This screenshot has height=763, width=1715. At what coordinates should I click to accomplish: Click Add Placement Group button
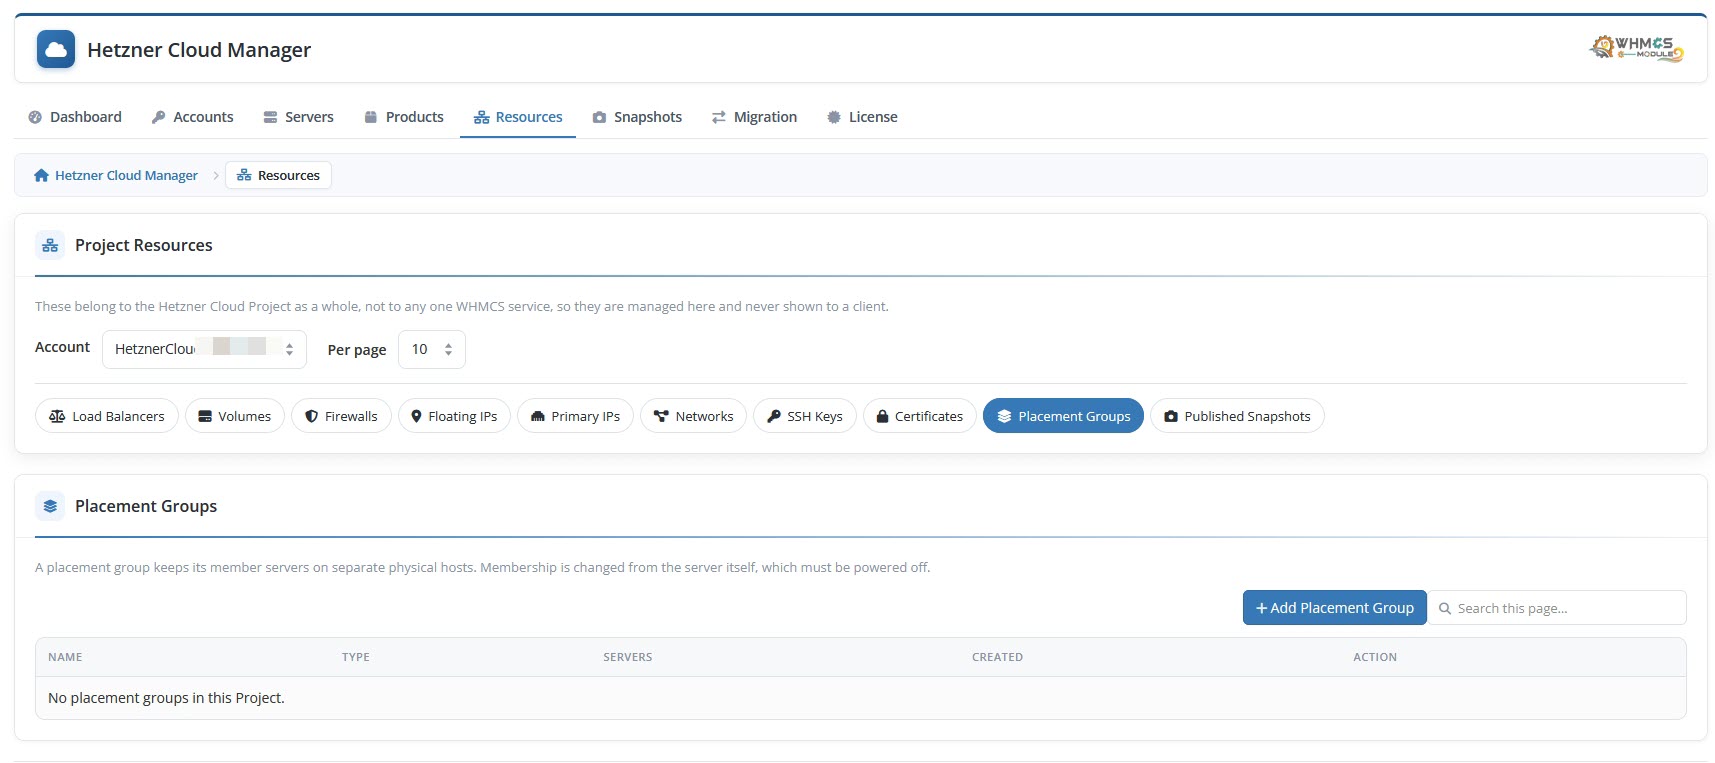point(1335,608)
